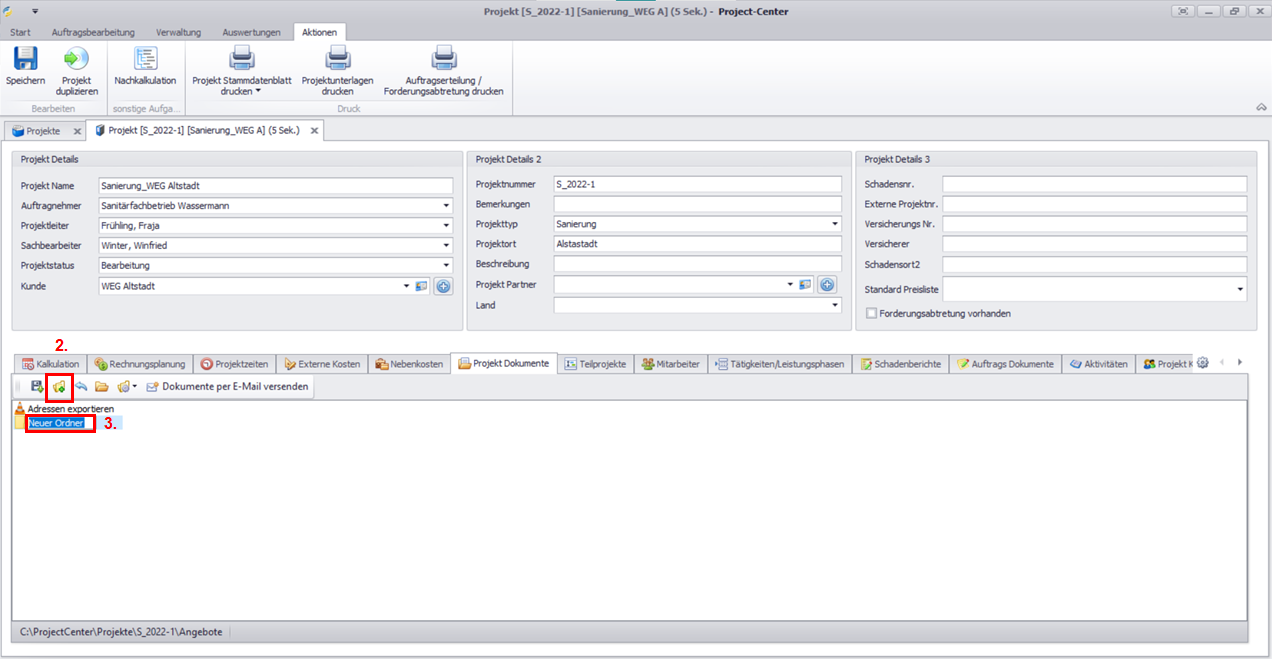Viewport: 1272px width, 659px height.
Task: Open the Projektleiter dropdown
Action: pos(445,226)
